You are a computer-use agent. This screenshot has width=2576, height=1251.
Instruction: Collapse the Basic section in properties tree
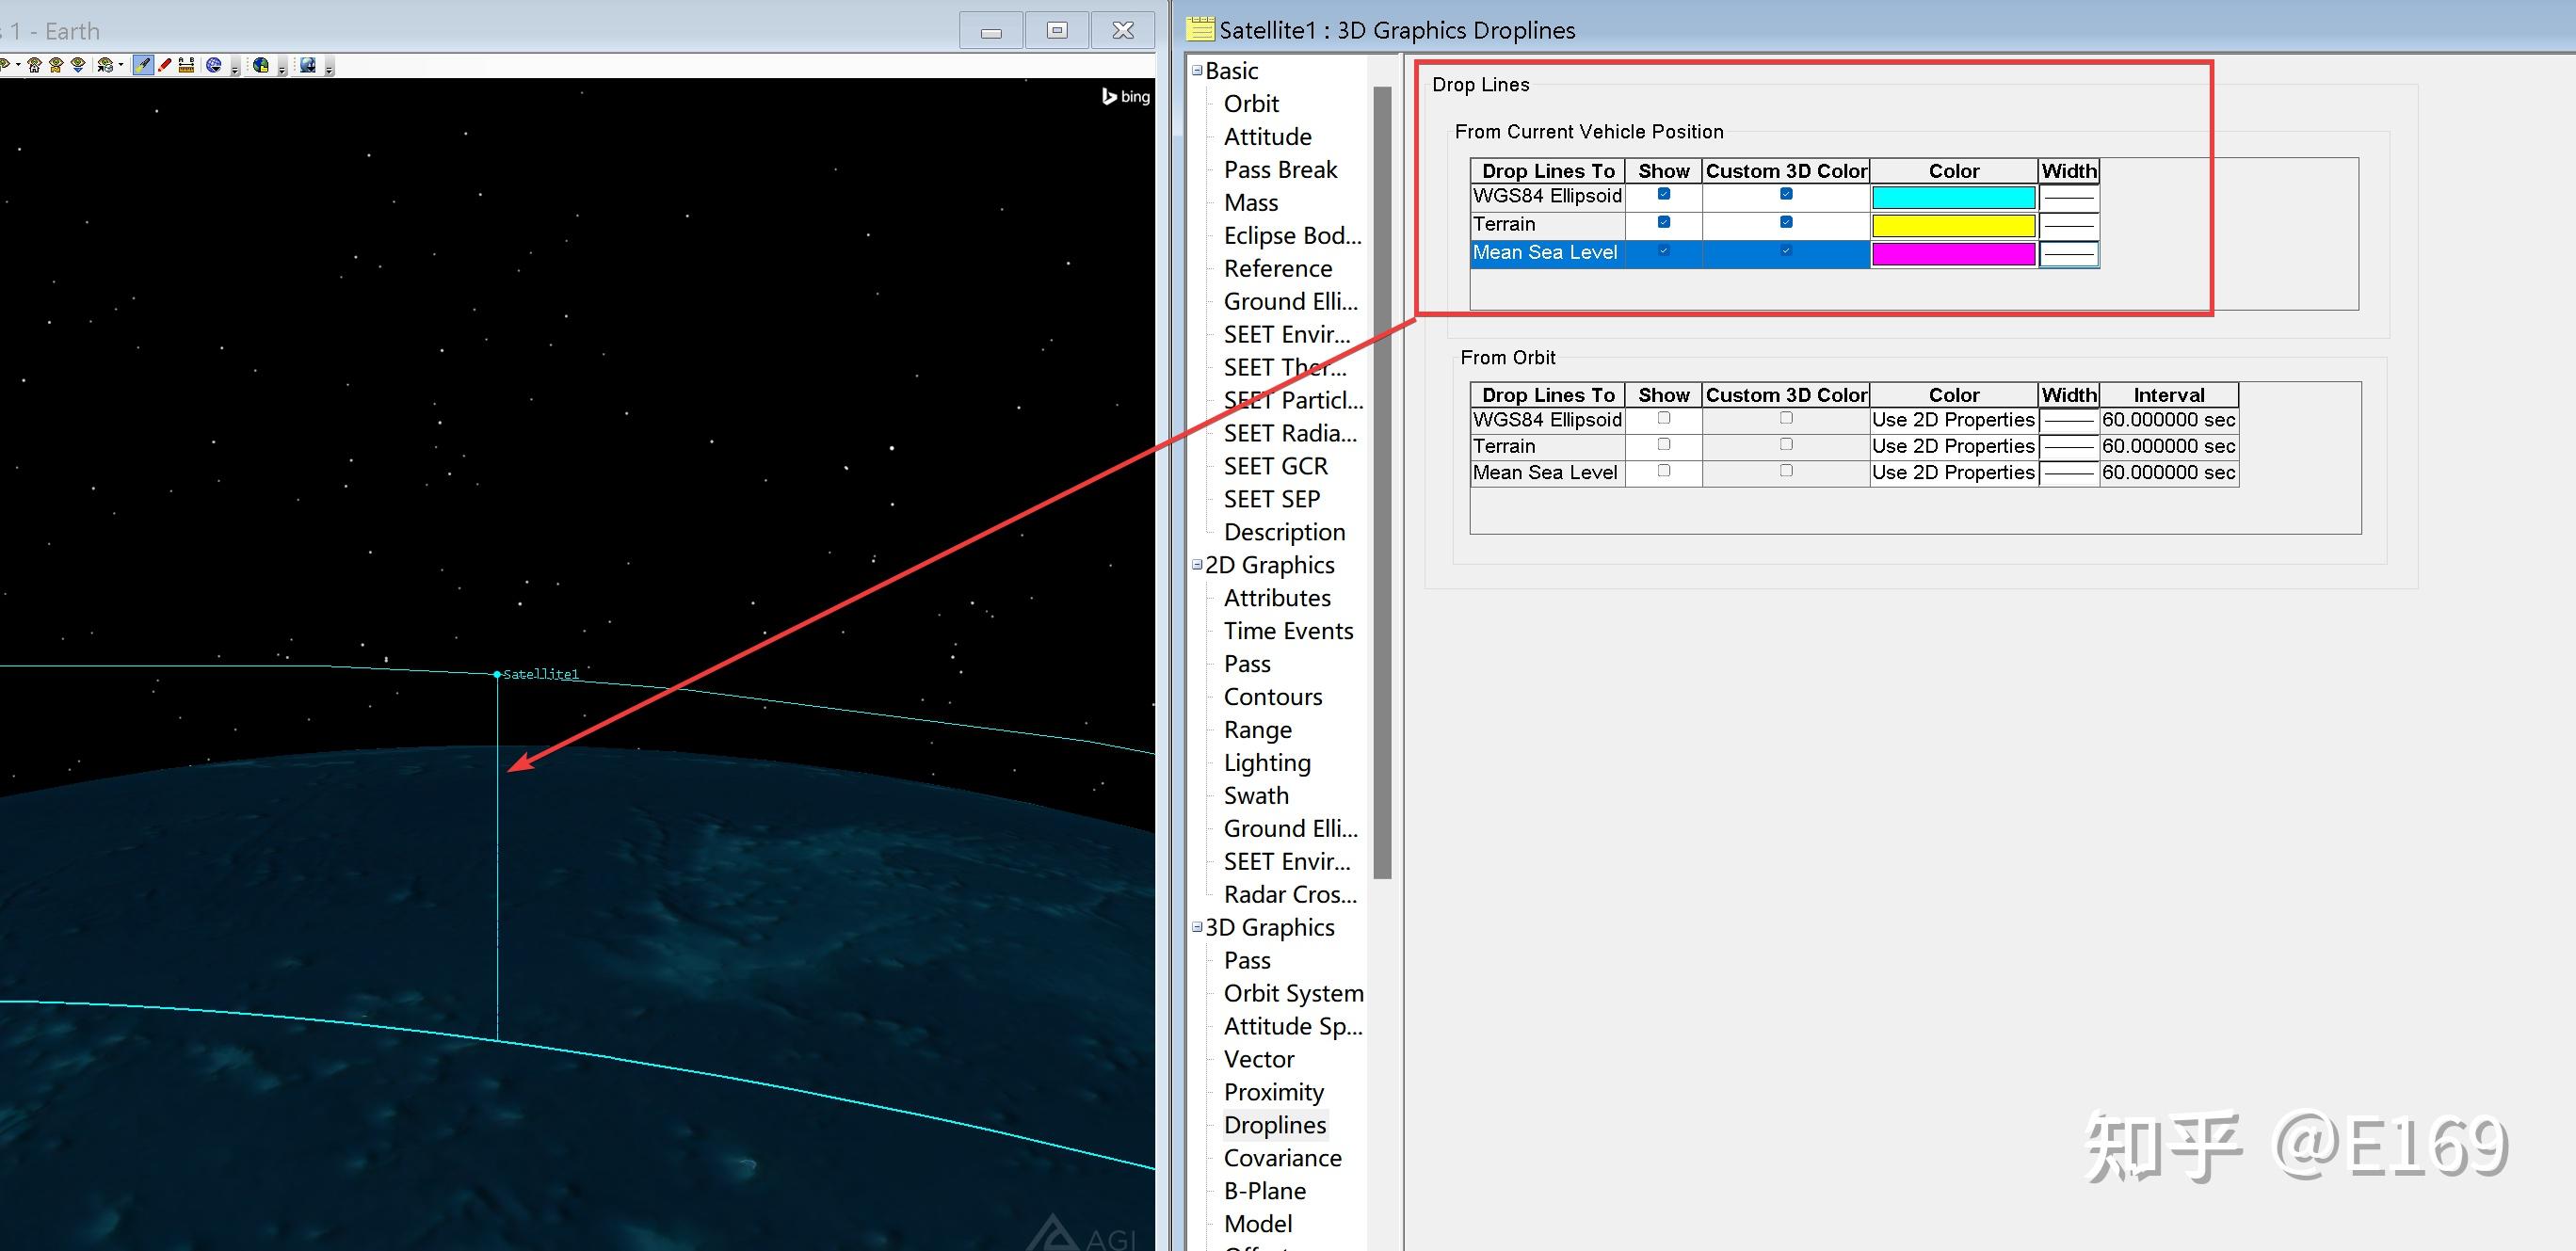[1197, 70]
